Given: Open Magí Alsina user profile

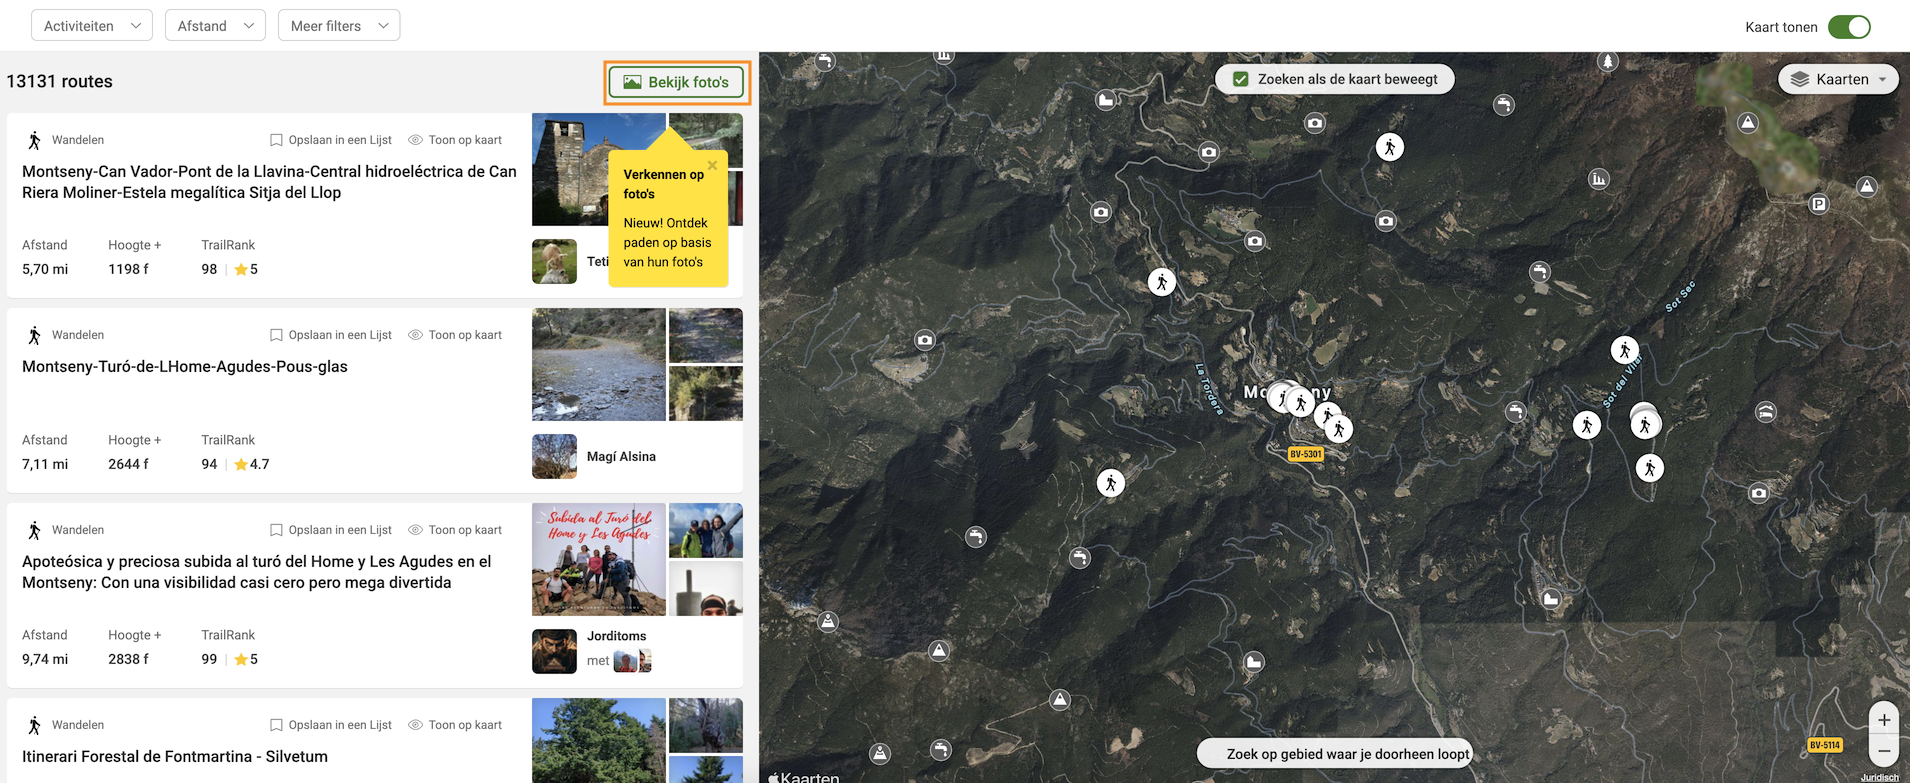Looking at the screenshot, I should click(x=621, y=457).
